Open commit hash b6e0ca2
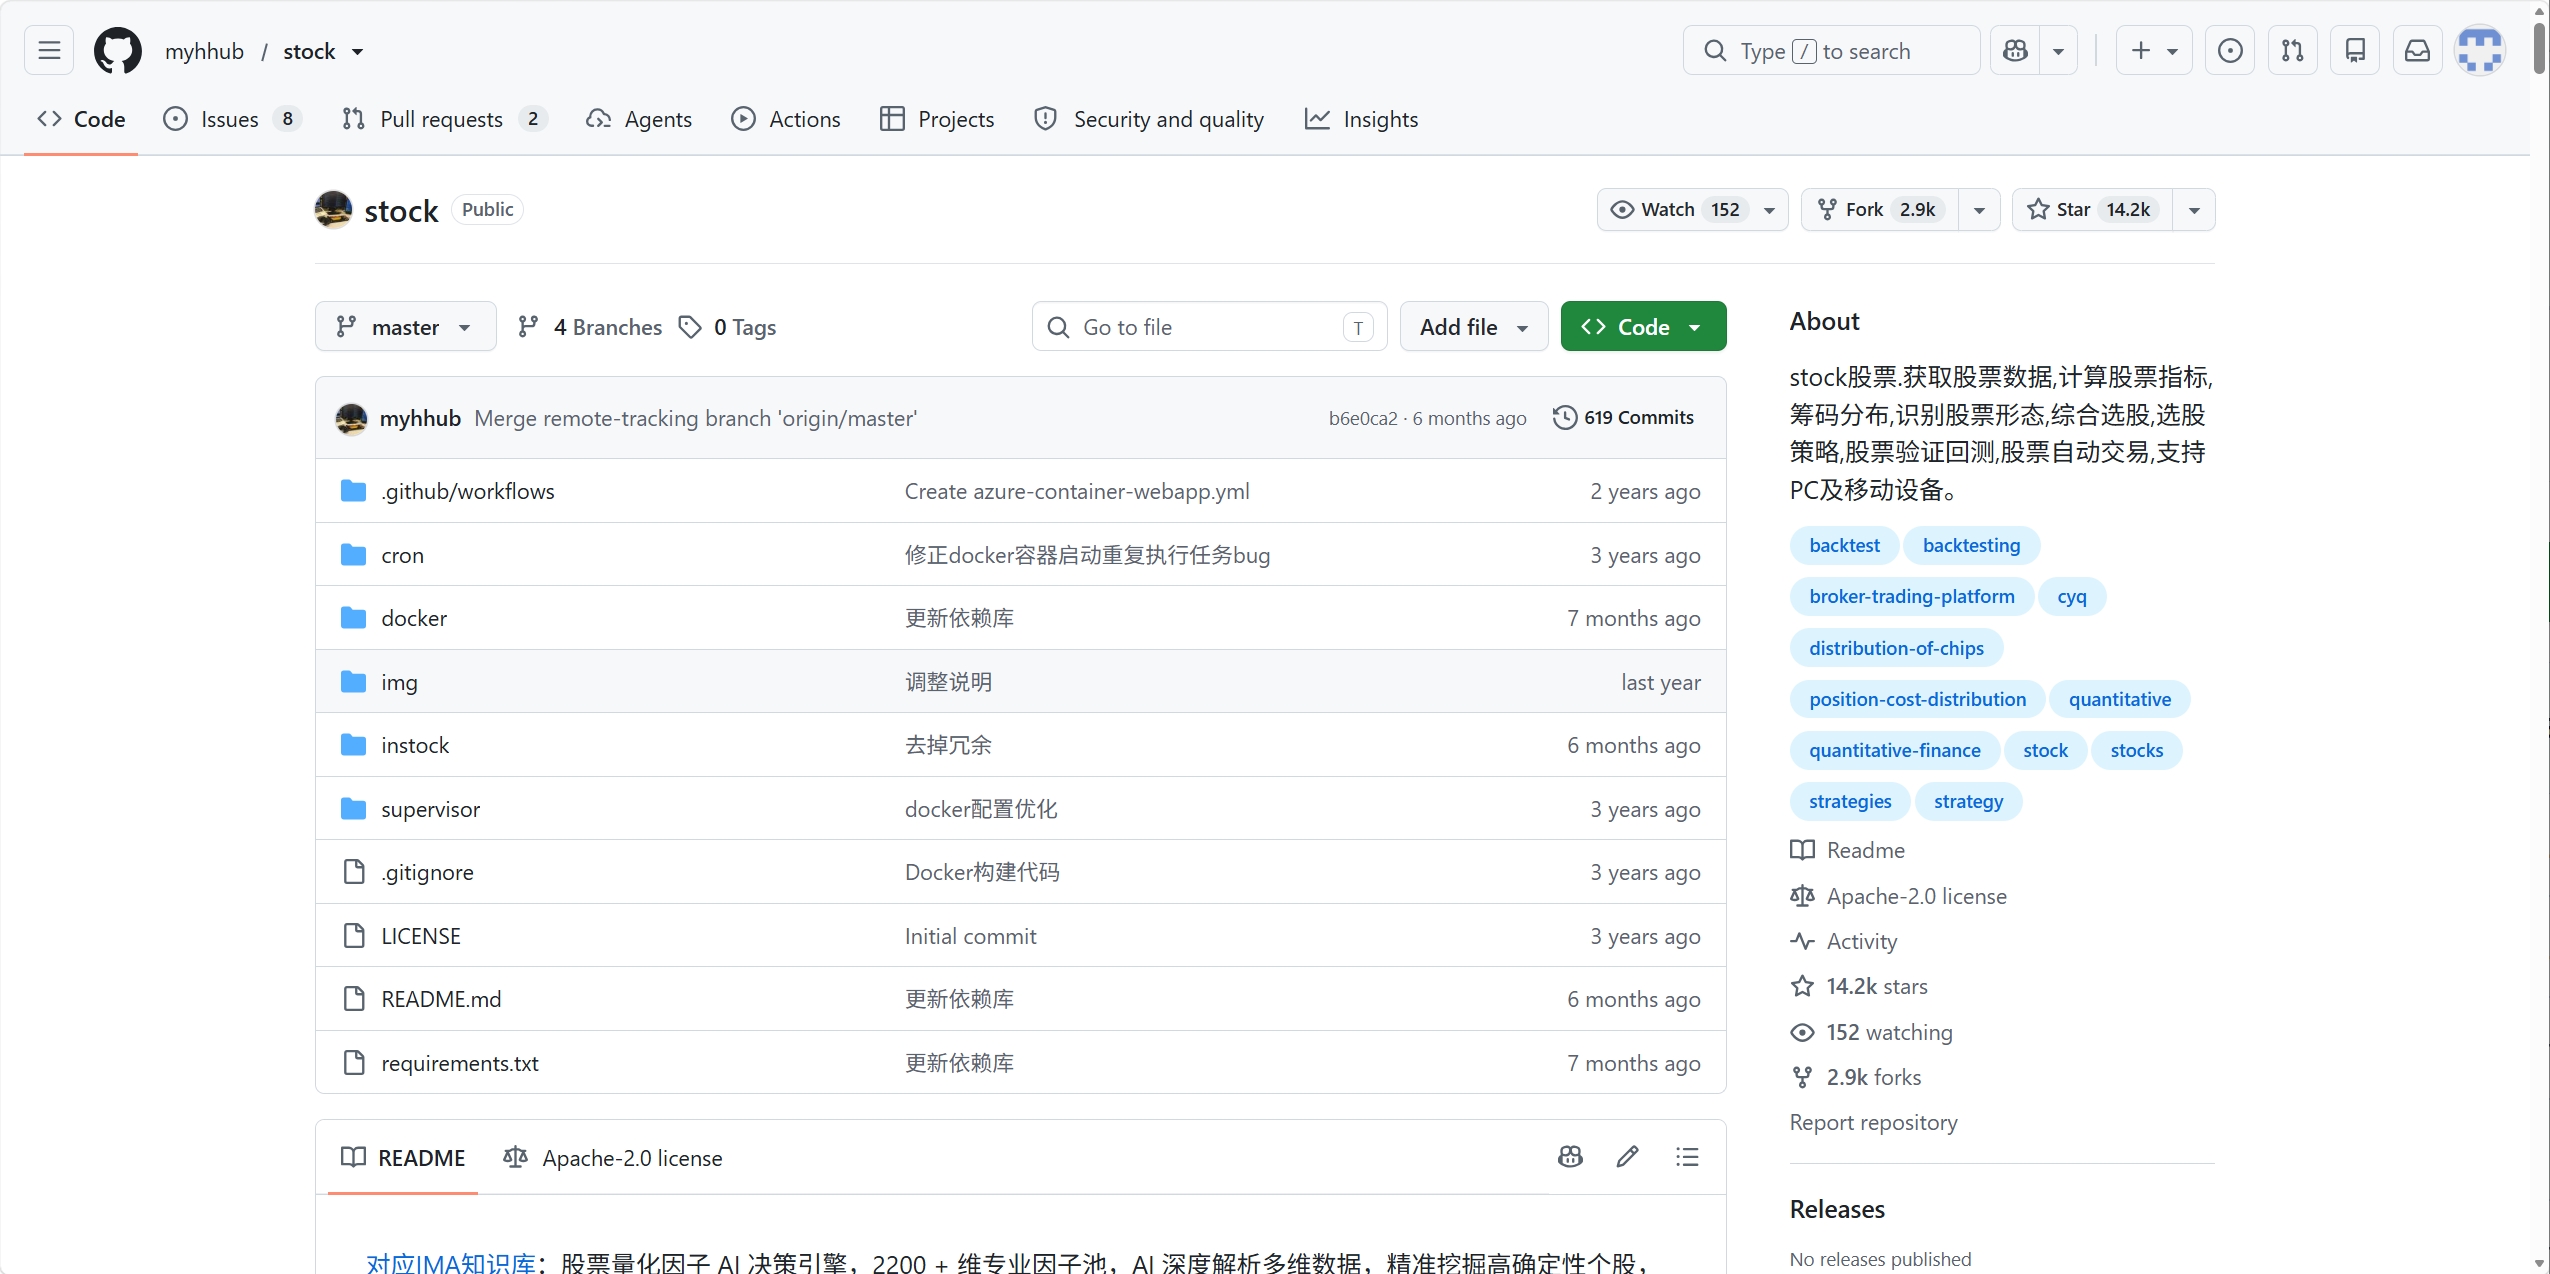Screen dimensions: 2550x1274 (x=1363, y=418)
